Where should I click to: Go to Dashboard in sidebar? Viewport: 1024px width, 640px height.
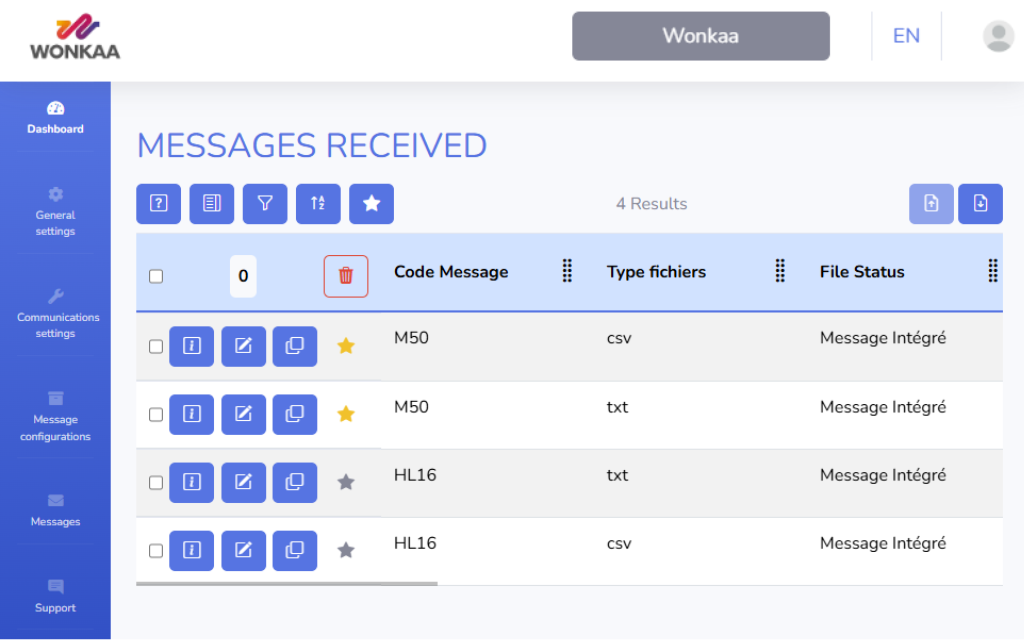pyautogui.click(x=56, y=118)
